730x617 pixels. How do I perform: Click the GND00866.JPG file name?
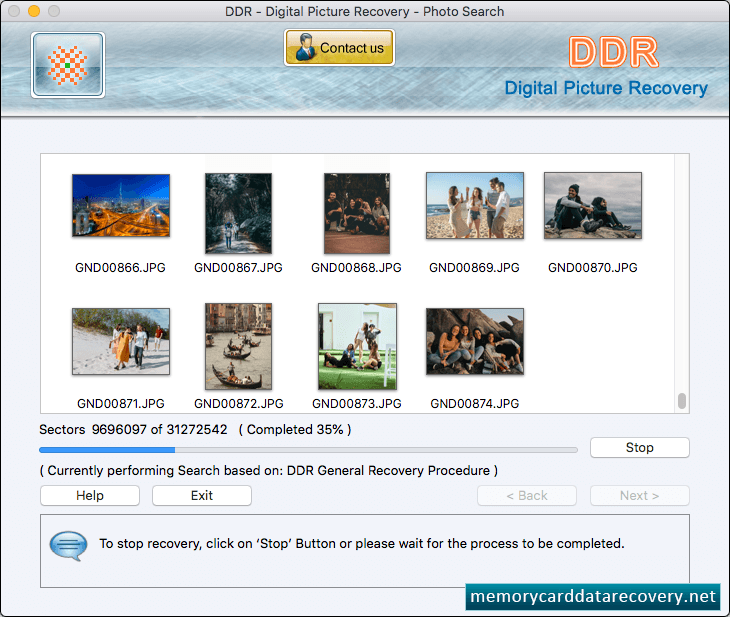pyautogui.click(x=121, y=268)
